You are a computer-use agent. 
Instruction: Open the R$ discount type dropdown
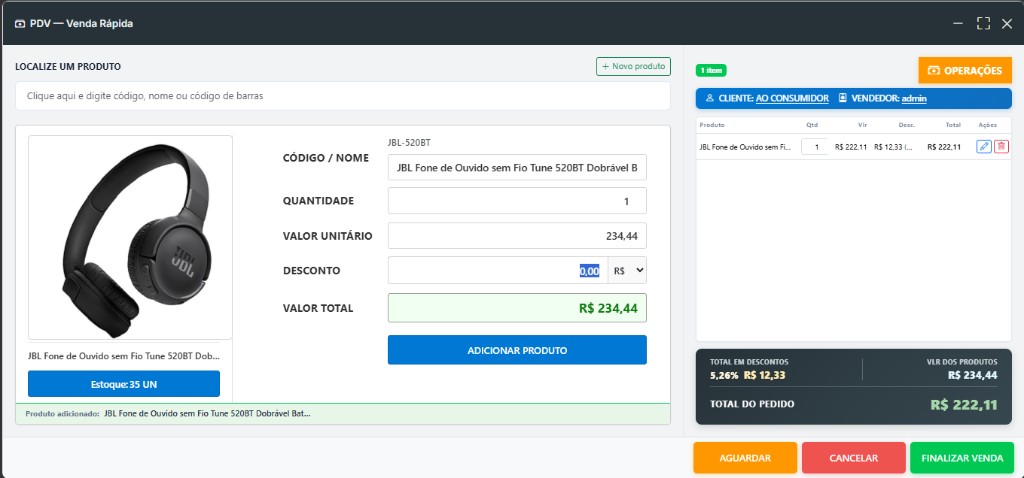[627, 270]
